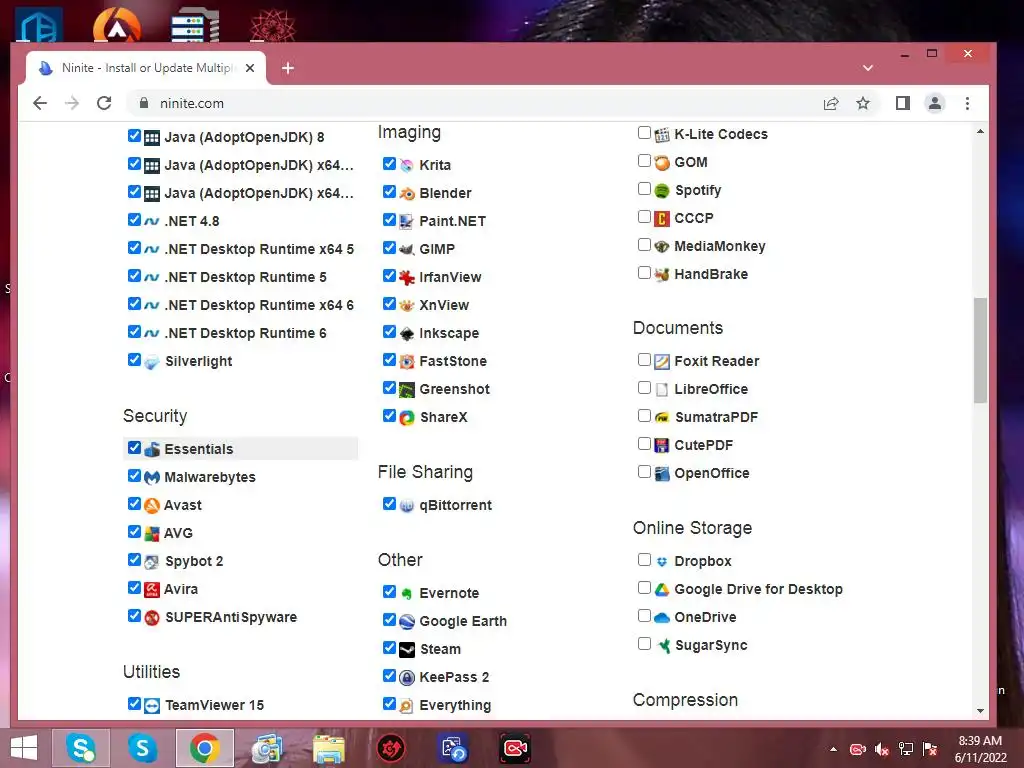Open the Chrome profile avatar
This screenshot has width=1024, height=768.
(x=935, y=103)
